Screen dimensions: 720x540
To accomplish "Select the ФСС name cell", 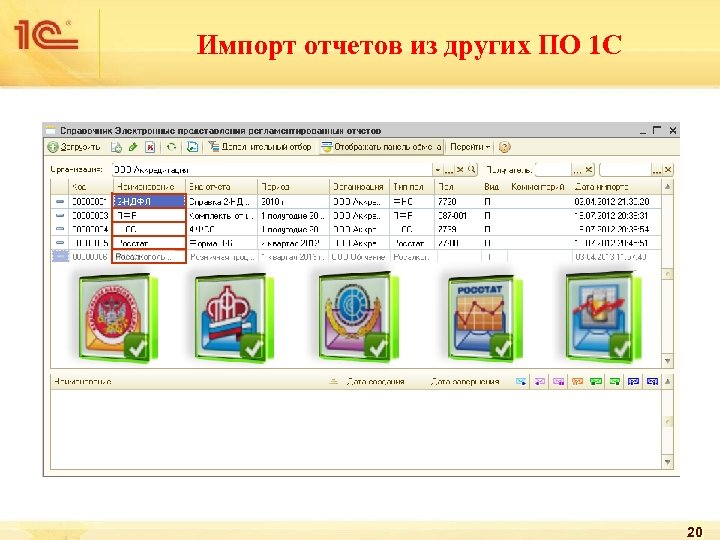I will (x=149, y=229).
